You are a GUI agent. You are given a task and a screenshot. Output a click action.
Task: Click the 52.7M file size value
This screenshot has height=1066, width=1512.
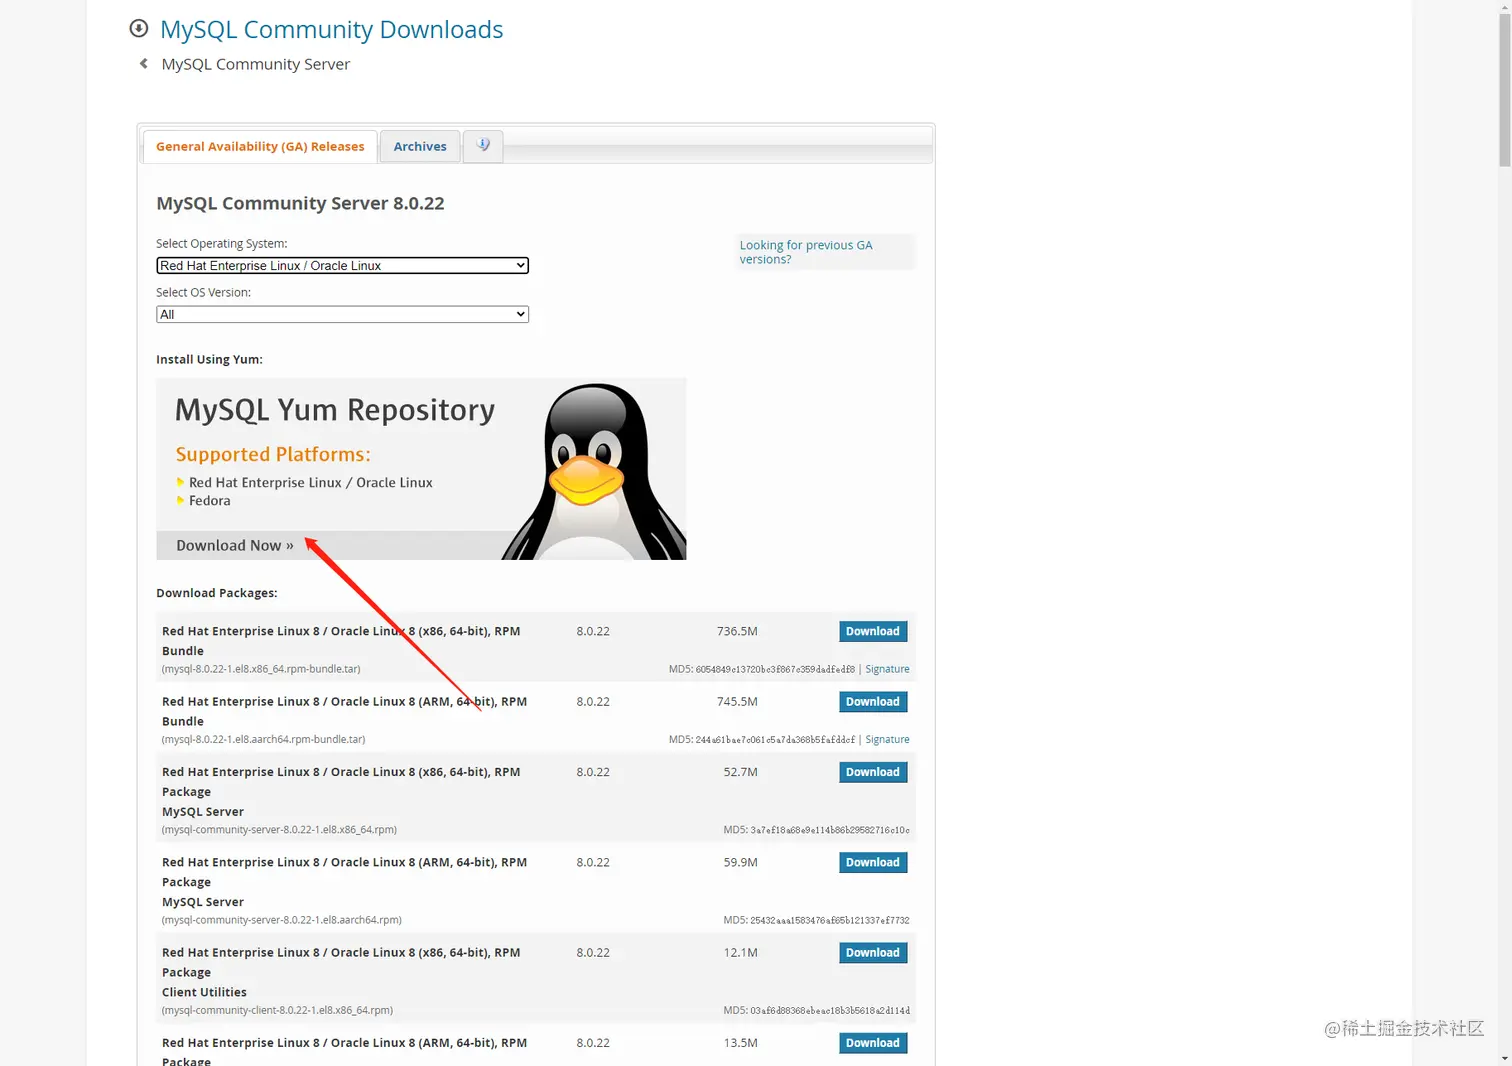point(740,772)
